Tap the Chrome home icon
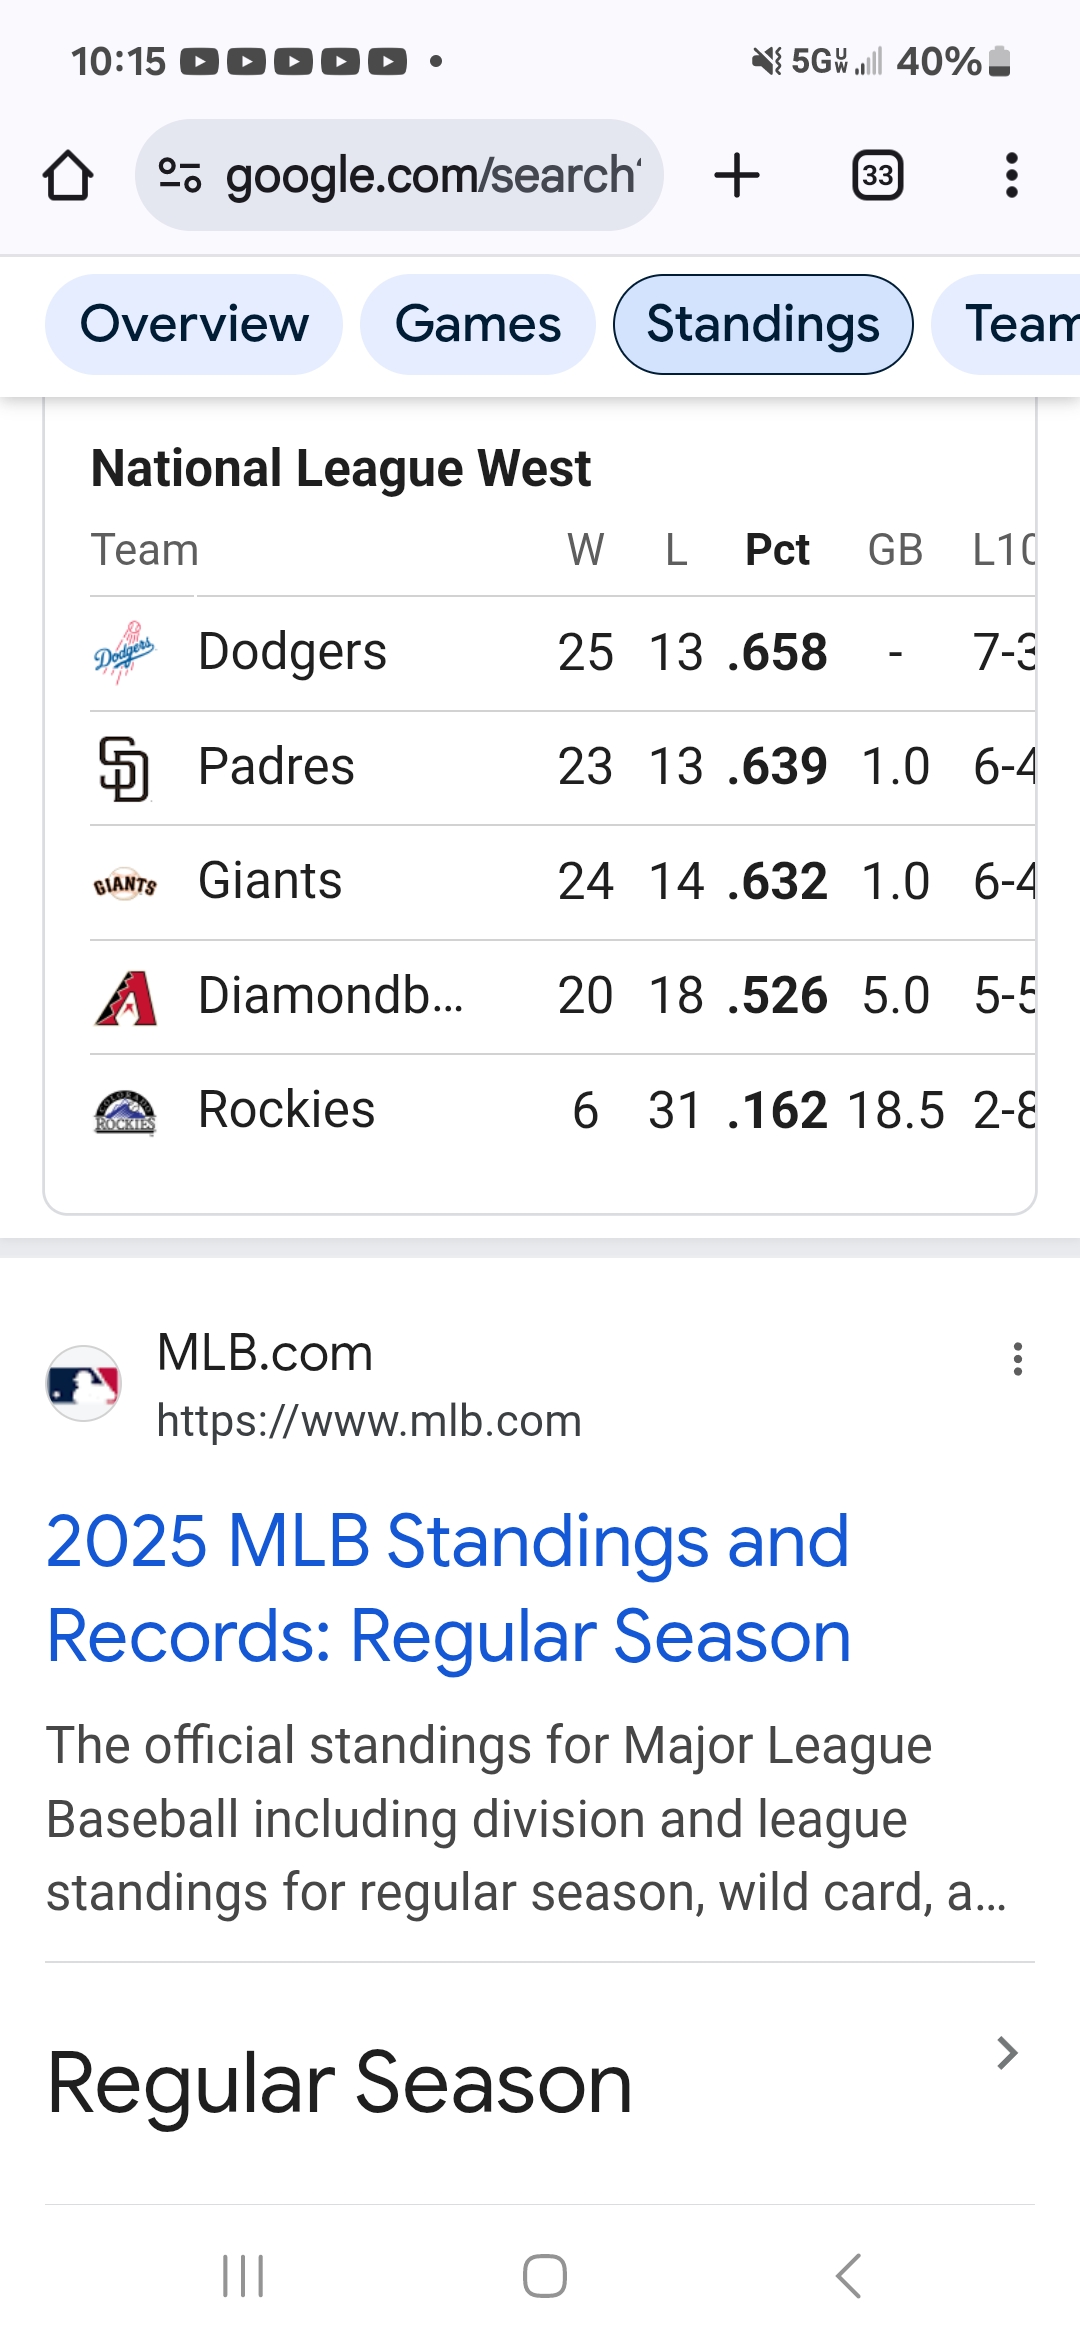This screenshot has height=2340, width=1080. (68, 176)
